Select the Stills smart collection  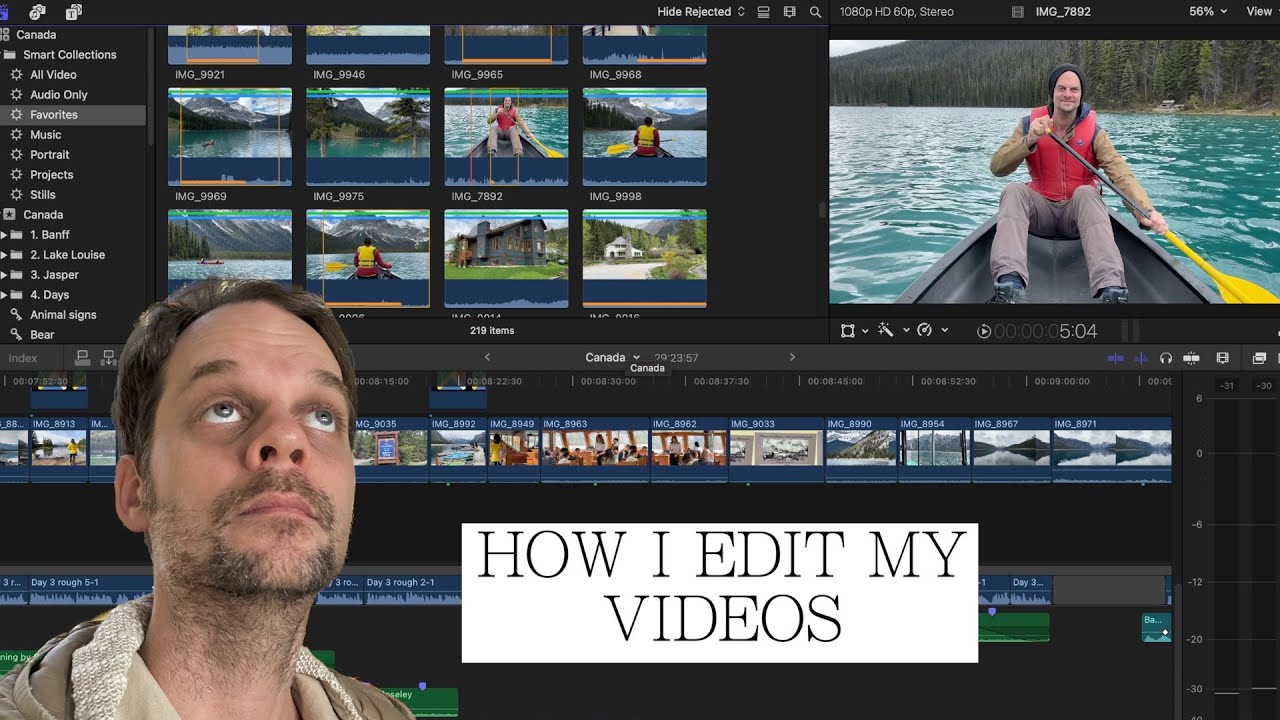(x=42, y=195)
